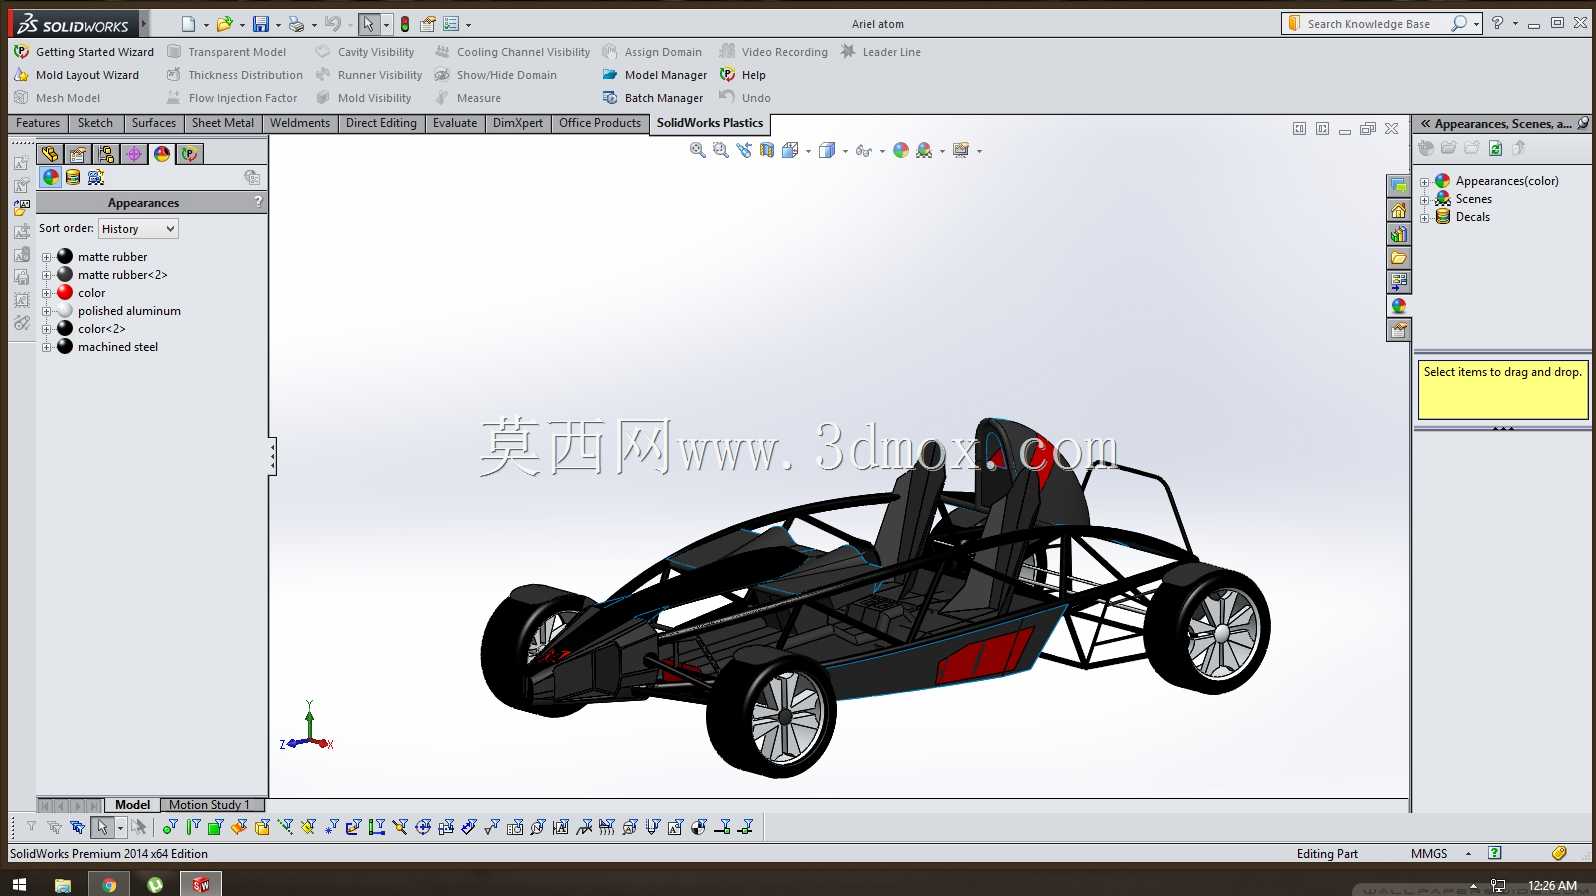This screenshot has width=1596, height=896.
Task: Expand the machined steel node
Action: (x=46, y=347)
